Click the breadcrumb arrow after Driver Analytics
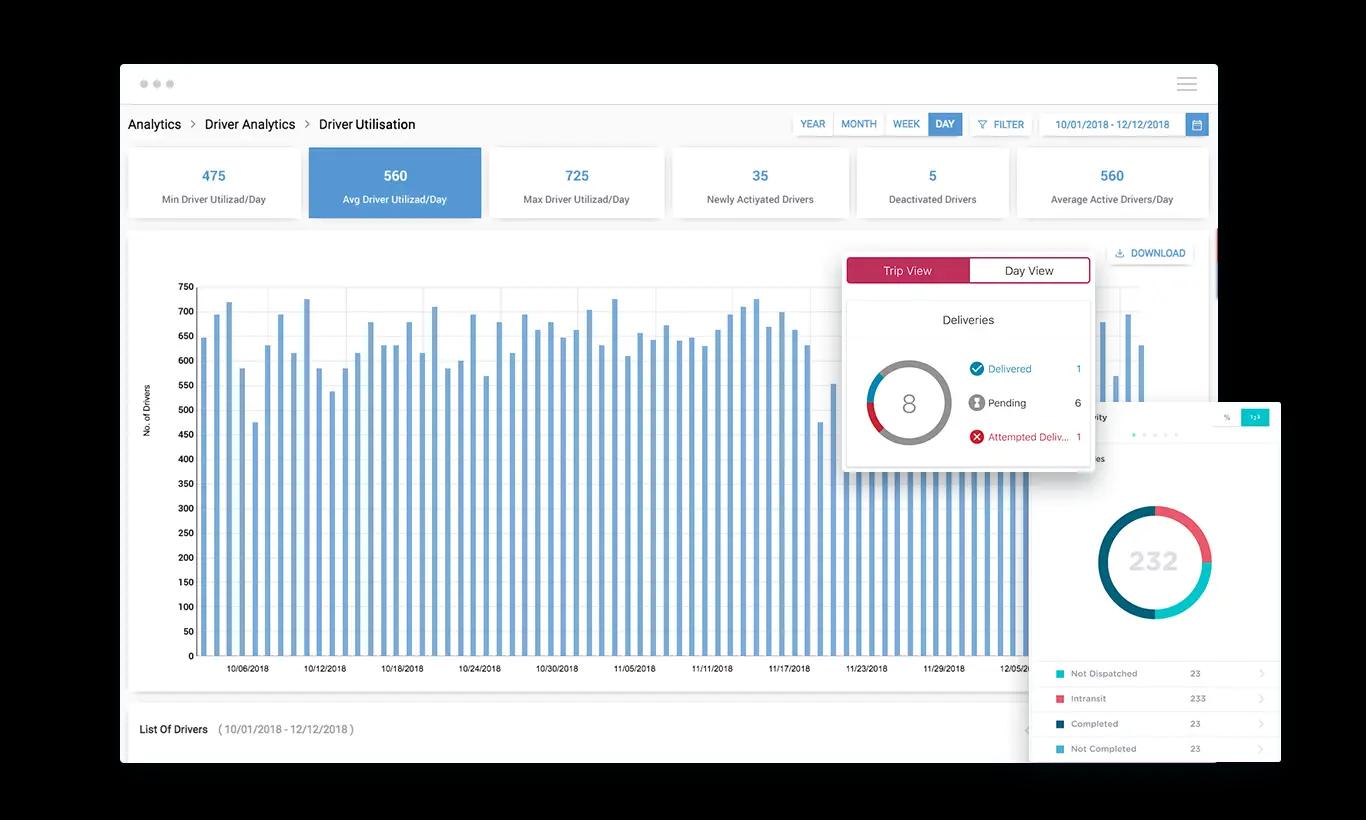The height and width of the screenshot is (820, 1366). 307,125
